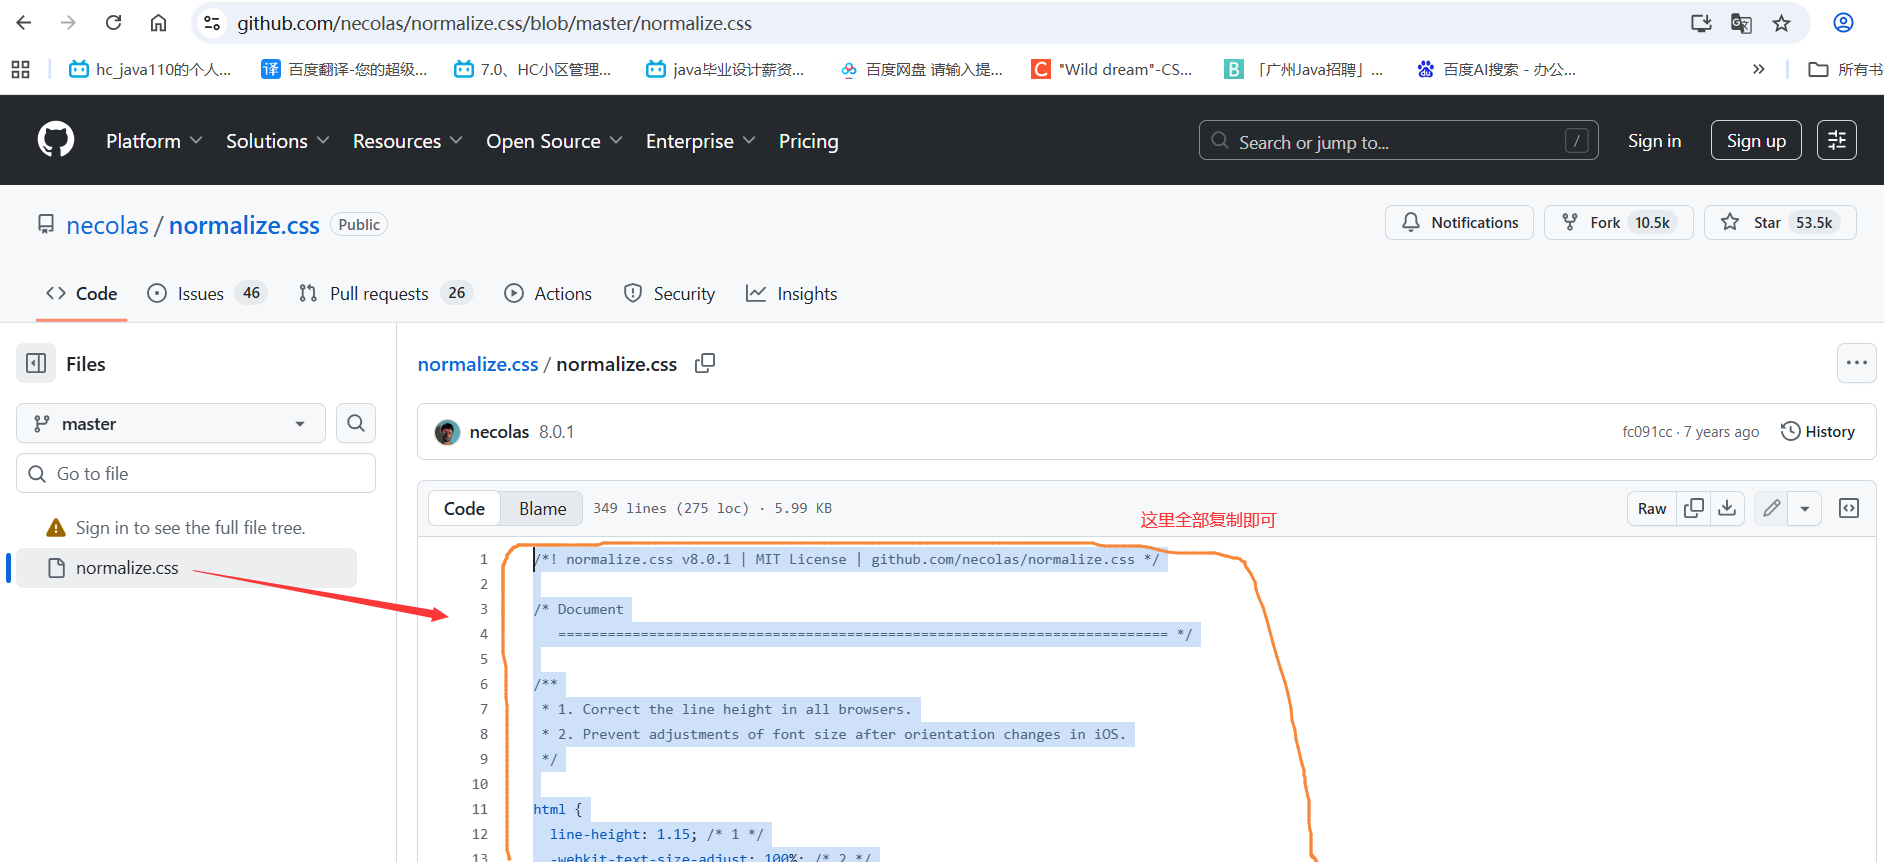
Task: Star the normalize.css repository
Action: [x=1780, y=222]
